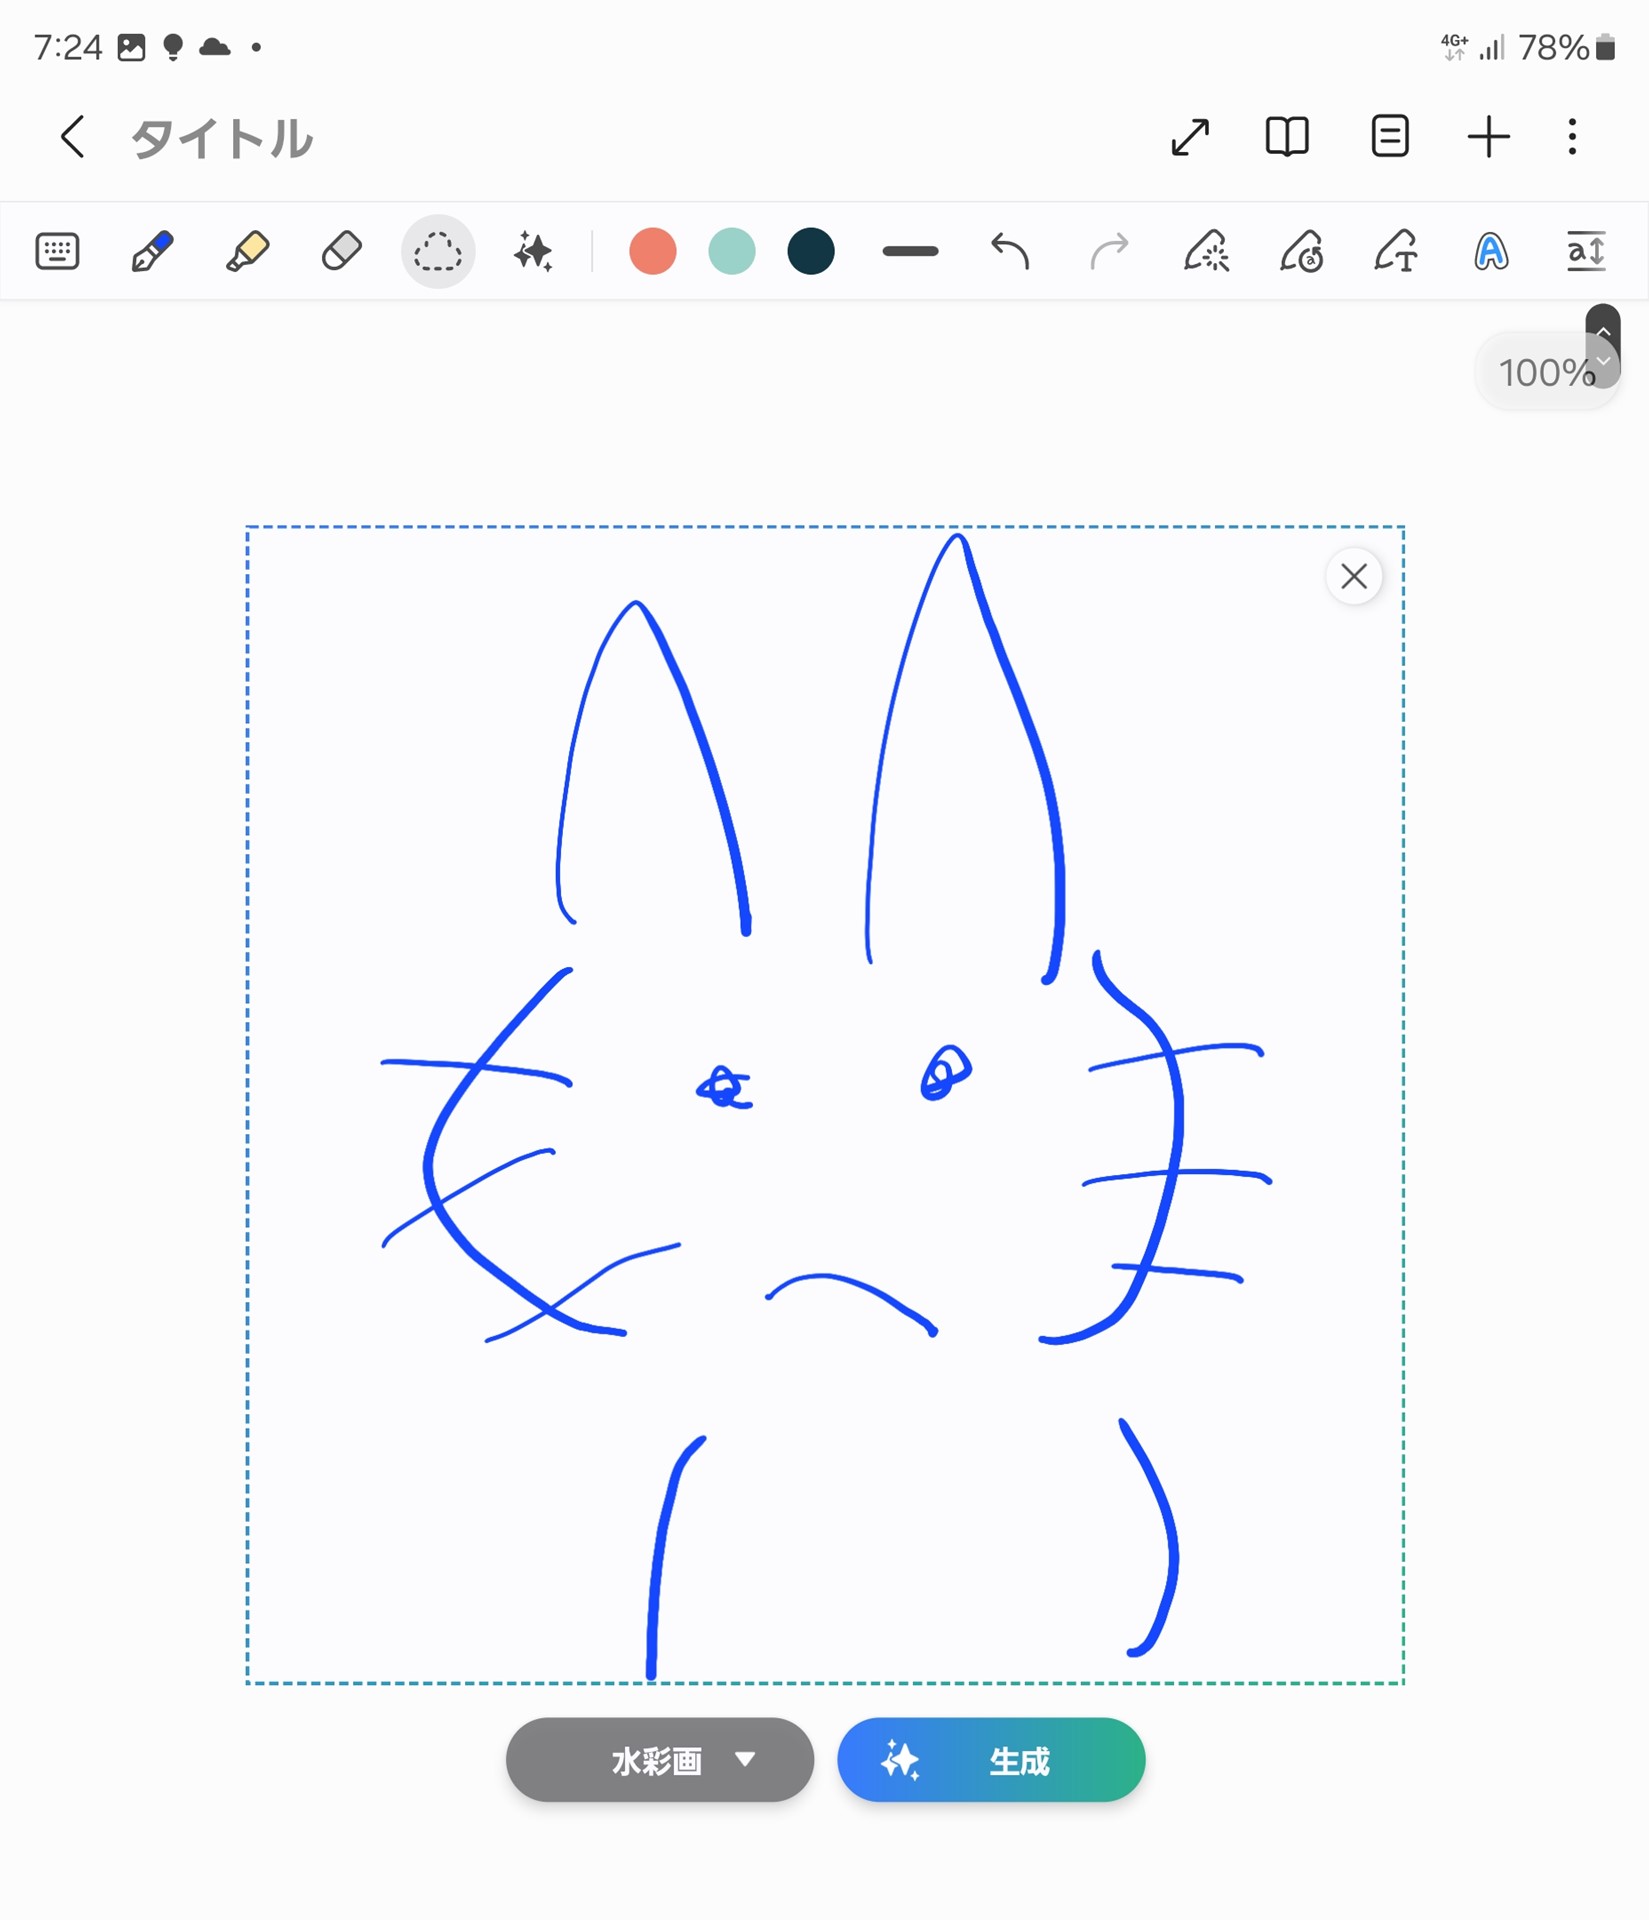Open sketch to image assist
This screenshot has width=1649, height=1920.
point(1206,252)
